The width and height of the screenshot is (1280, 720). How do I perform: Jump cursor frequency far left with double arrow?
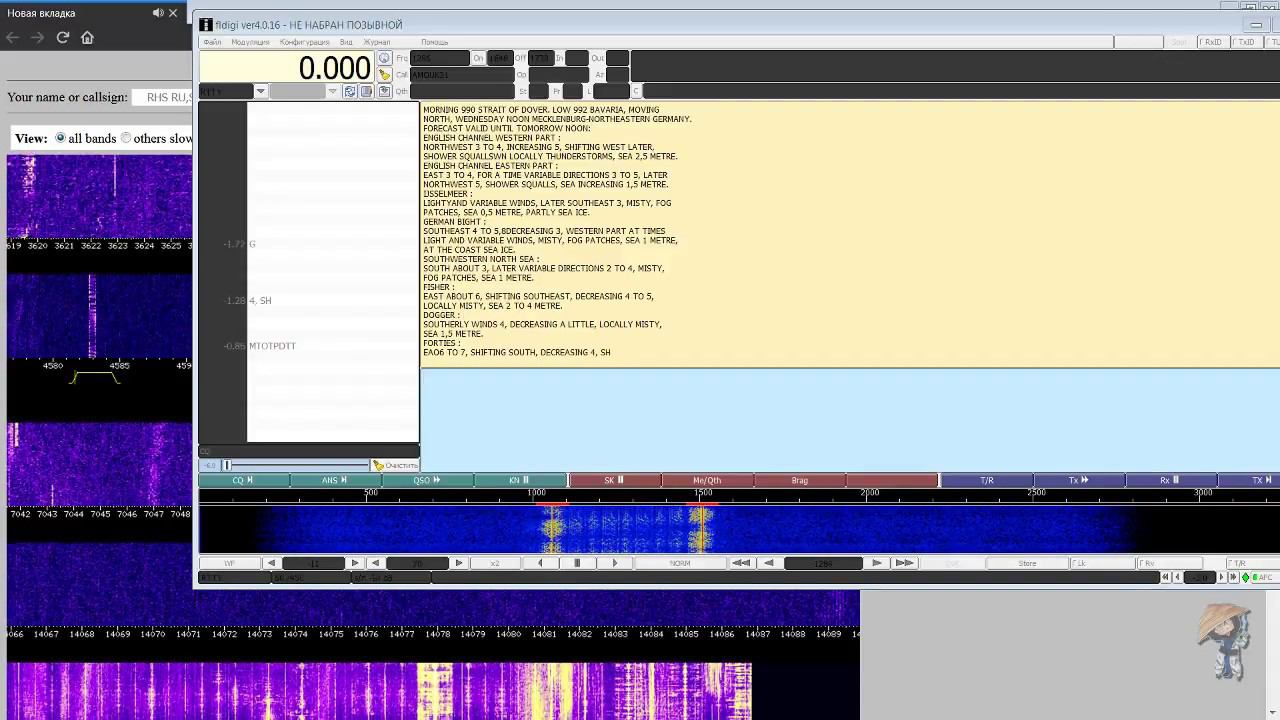742,563
